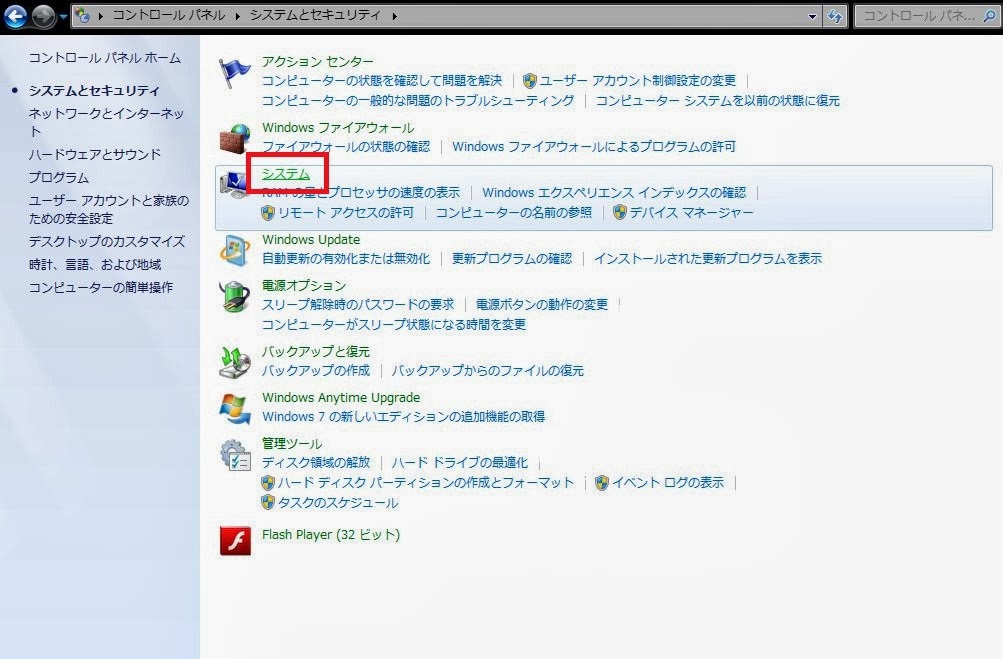Open Windows ファイアウォール heading link
The height and width of the screenshot is (659, 1003).
click(x=338, y=127)
